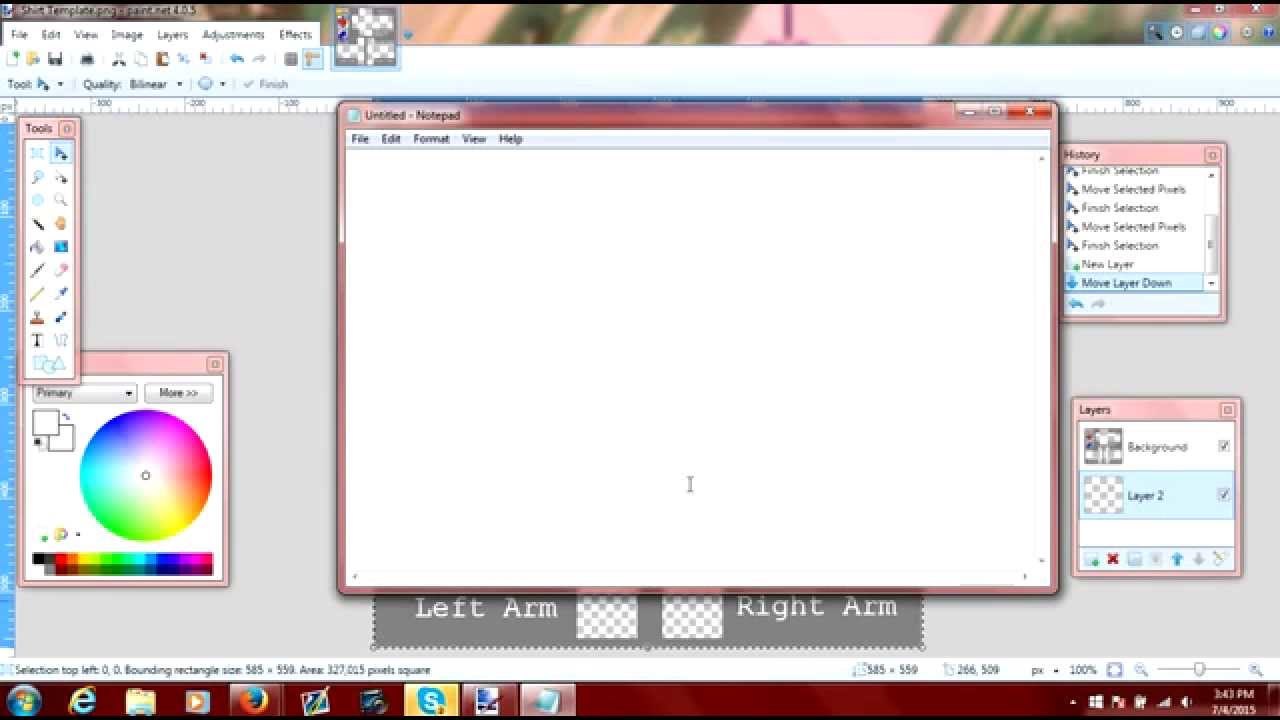
Task: Adjust the zoom slider in status bar
Action: [1198, 670]
